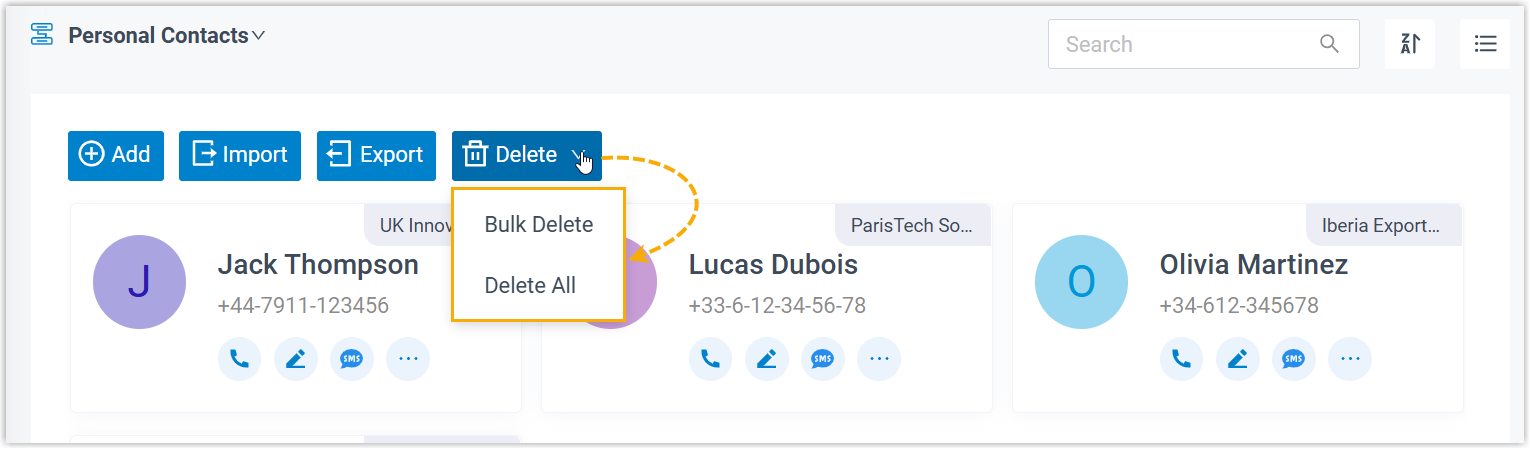The image size is (1530, 449).
Task: Expand the Delete dropdown arrow
Action: 579,155
